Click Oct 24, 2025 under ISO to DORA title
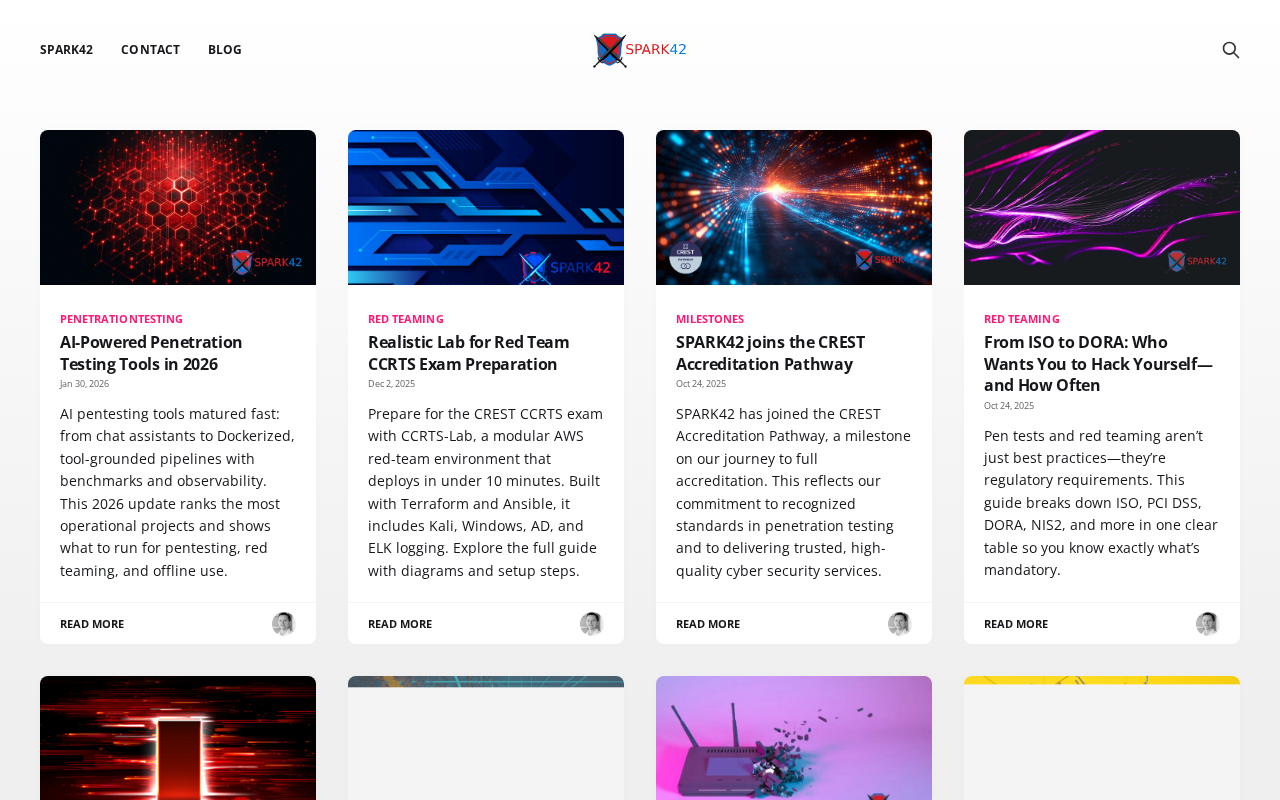Viewport: 1280px width, 800px height. (x=1009, y=406)
